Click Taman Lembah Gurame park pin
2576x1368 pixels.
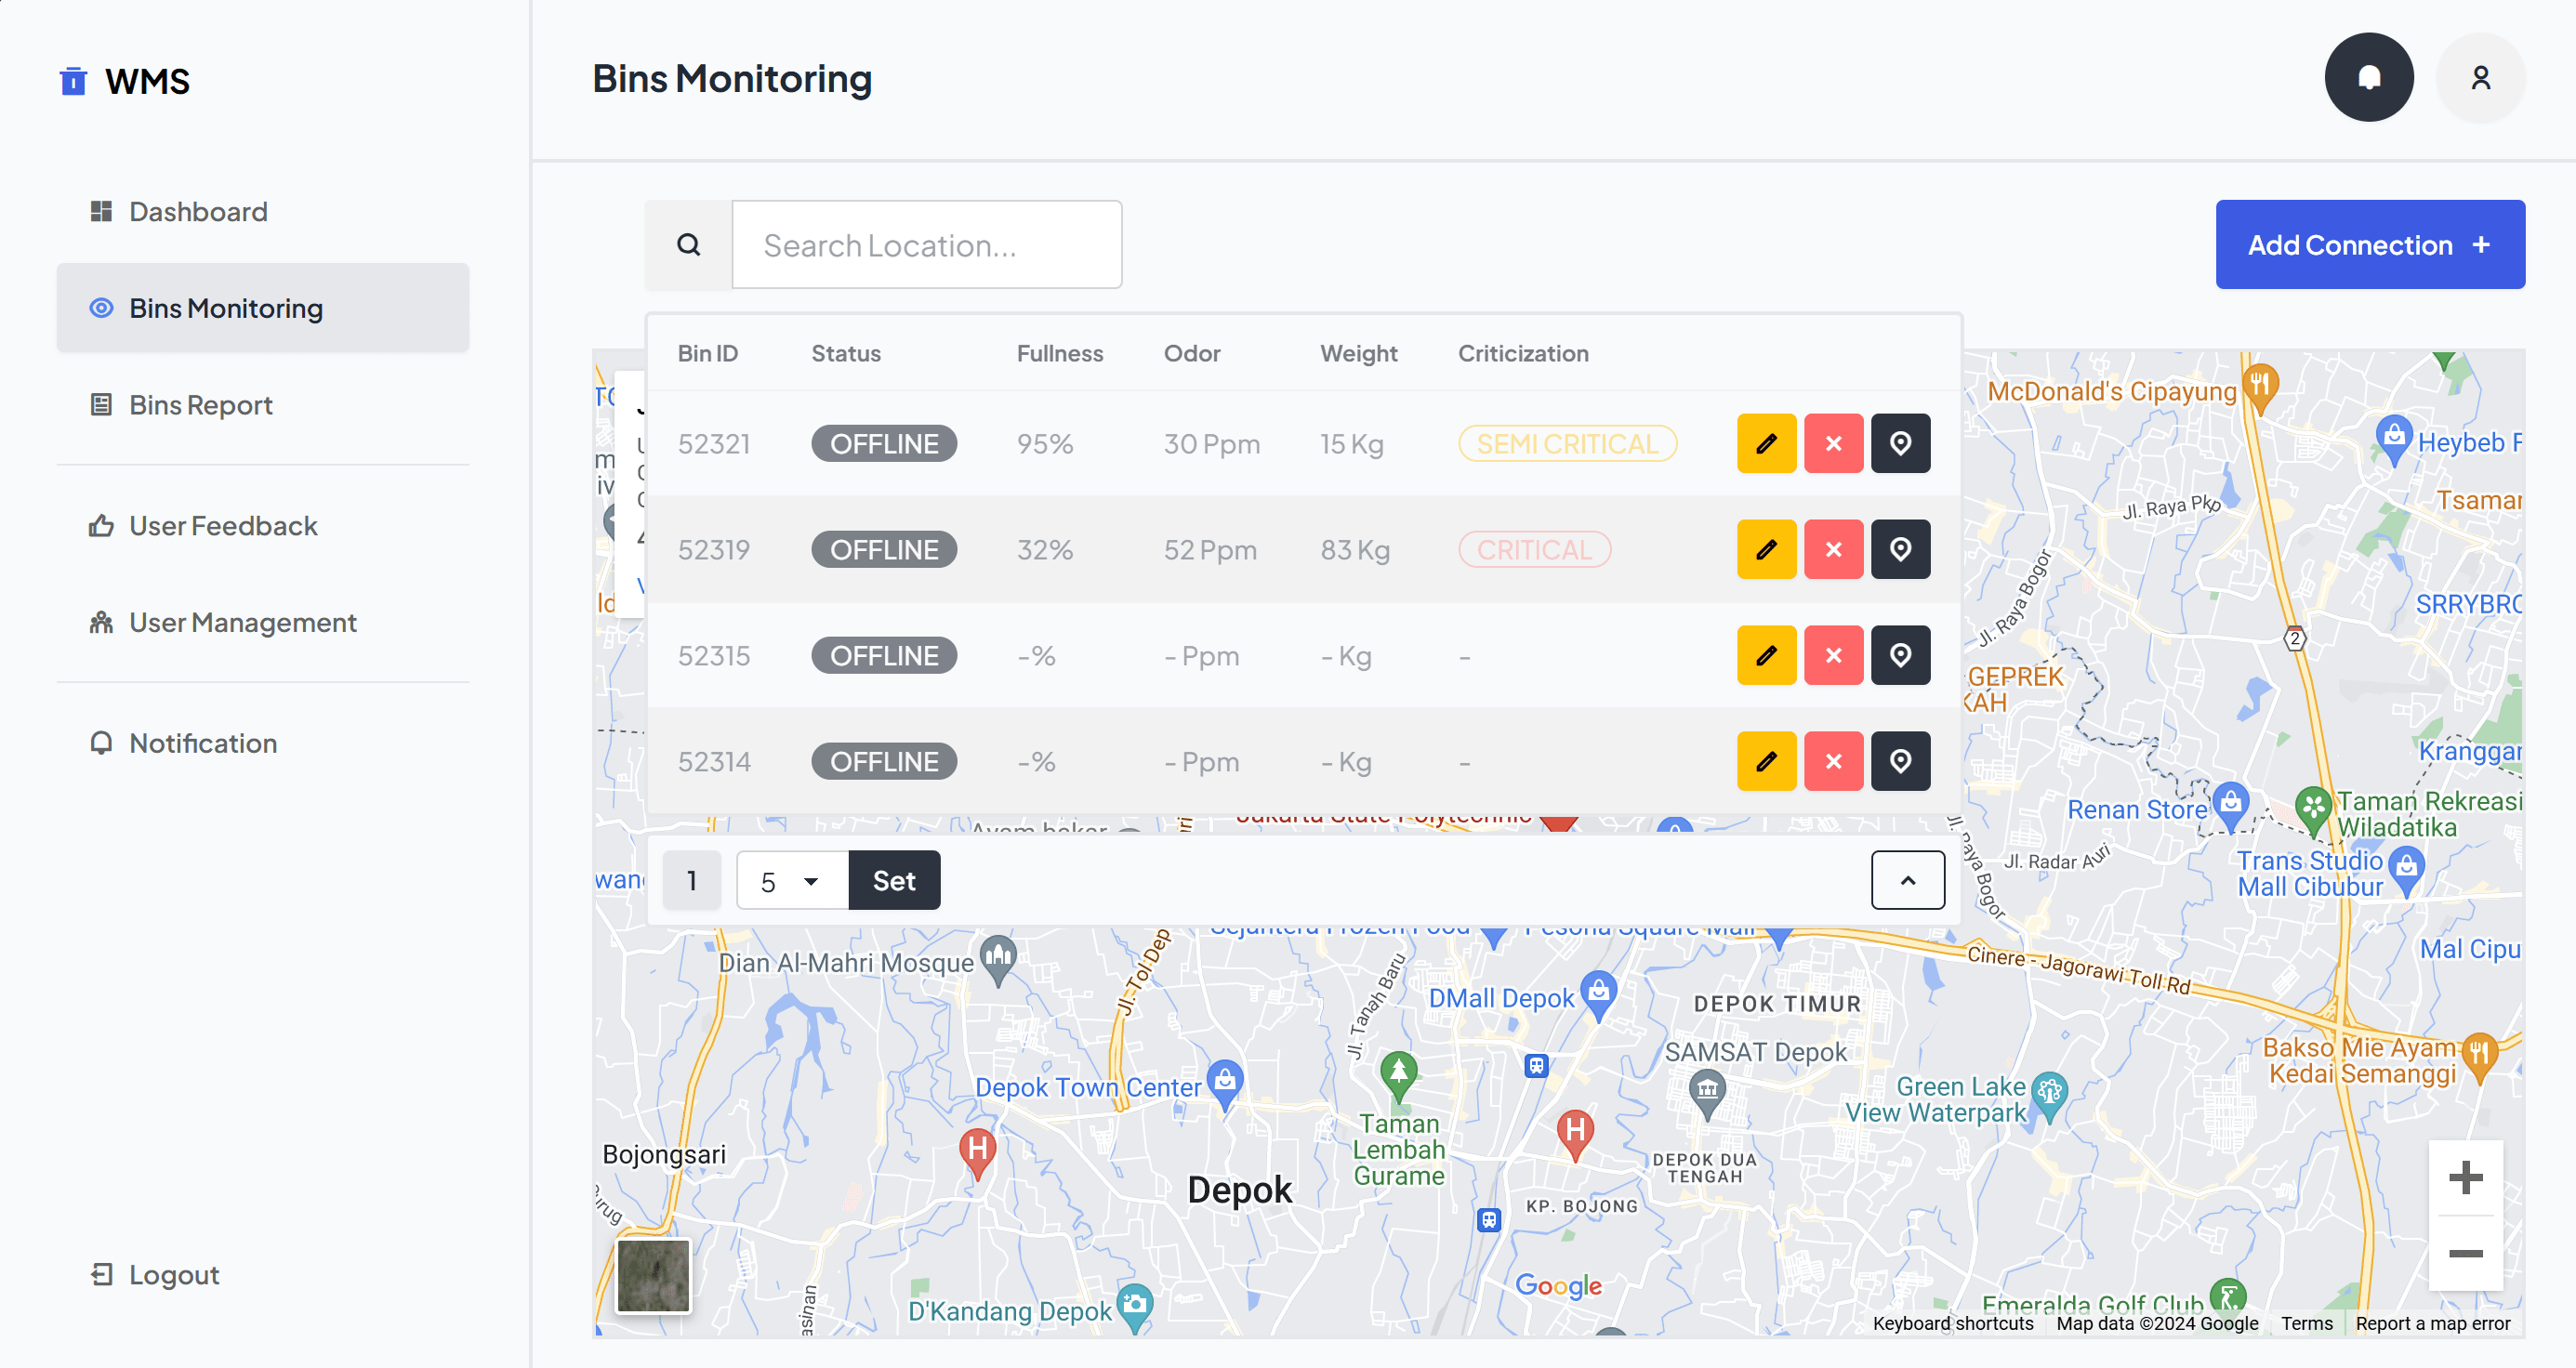click(1398, 1075)
